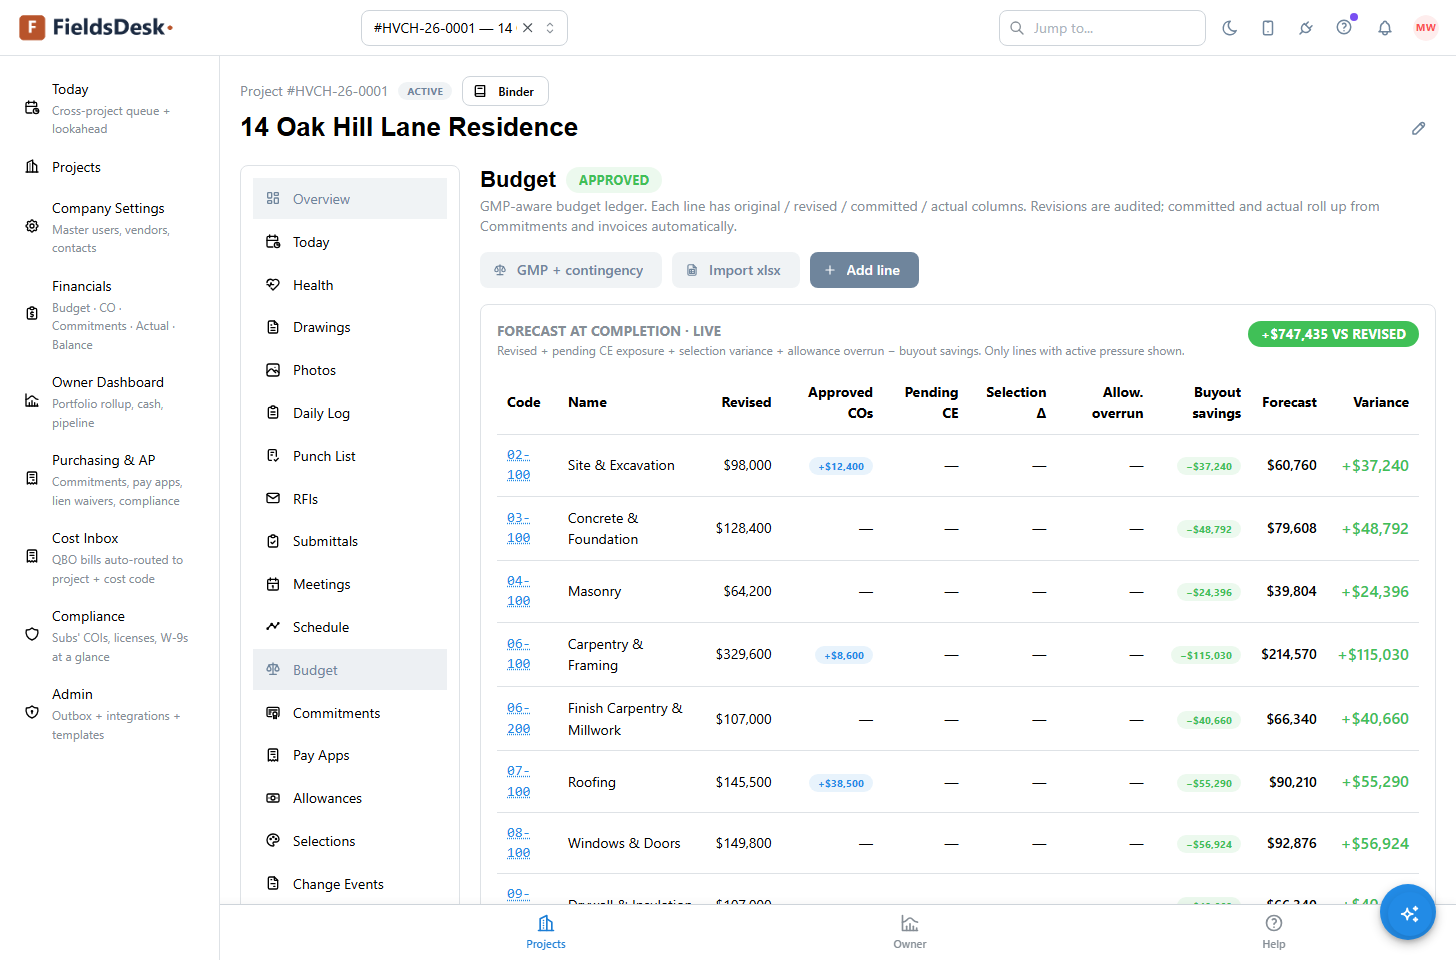Open cost code 07-100 link

518,781
